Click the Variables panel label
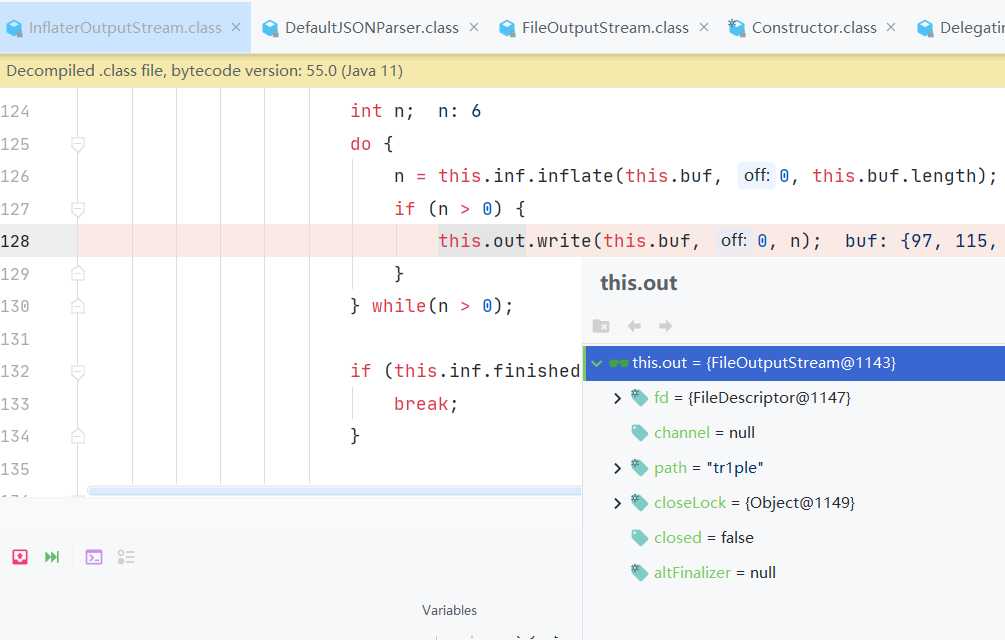Viewport: 1005px width, 640px height. click(x=449, y=611)
